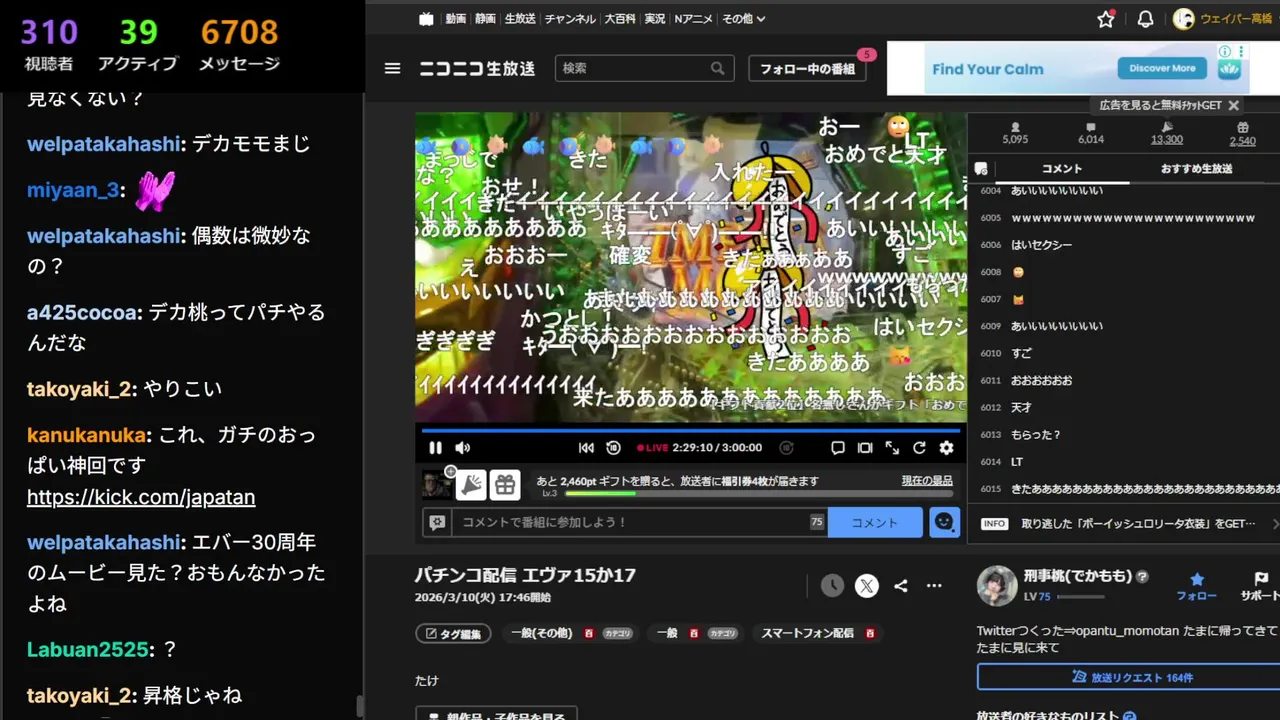Open the emoji picker face icon
Viewport: 1280px width, 720px height.
(944, 522)
